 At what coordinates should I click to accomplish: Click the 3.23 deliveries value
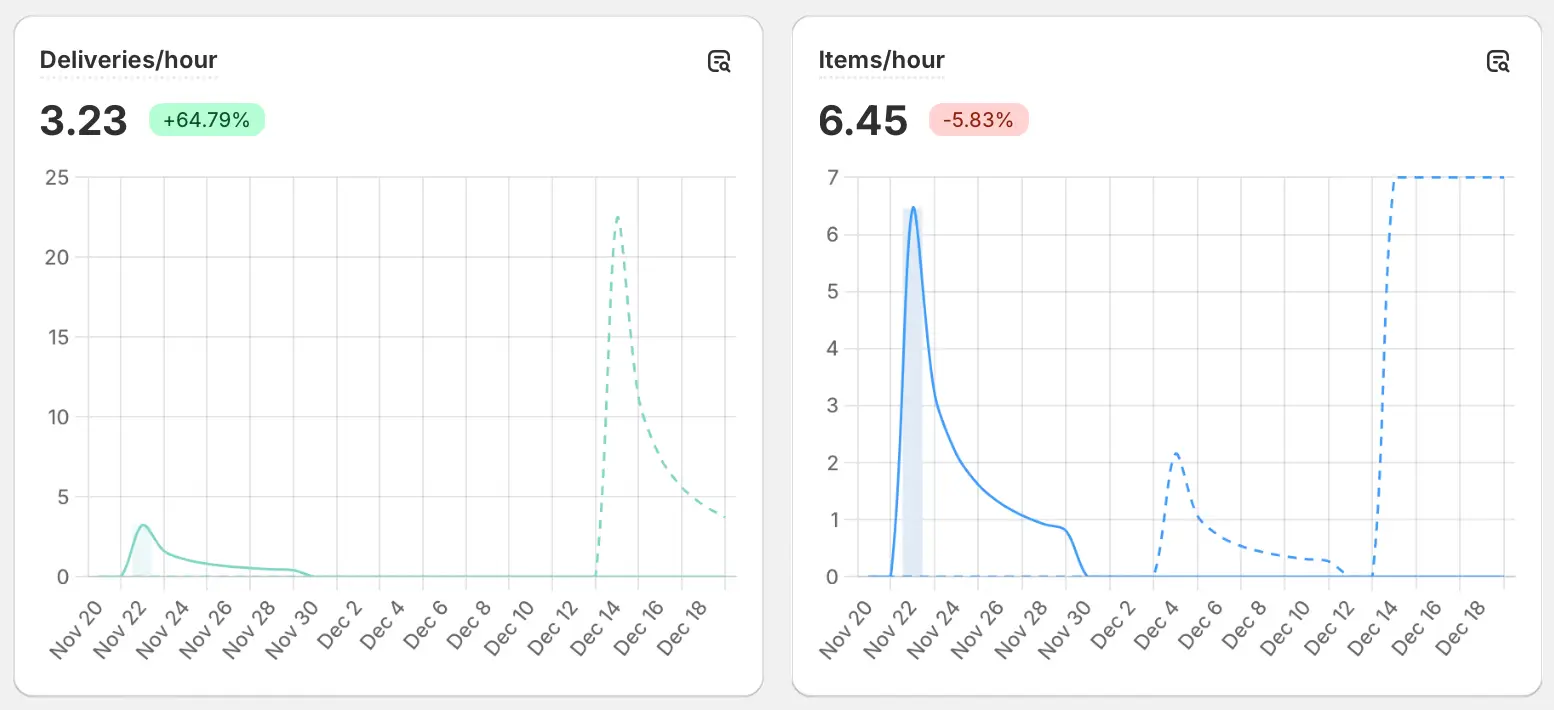click(x=84, y=121)
